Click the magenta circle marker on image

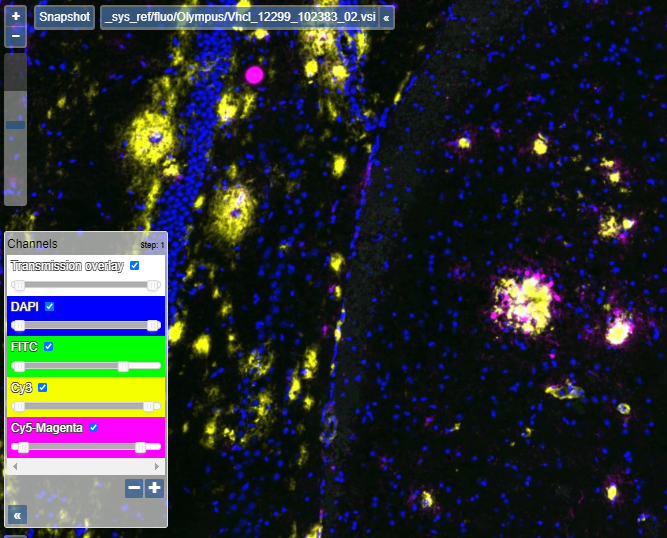click(254, 74)
